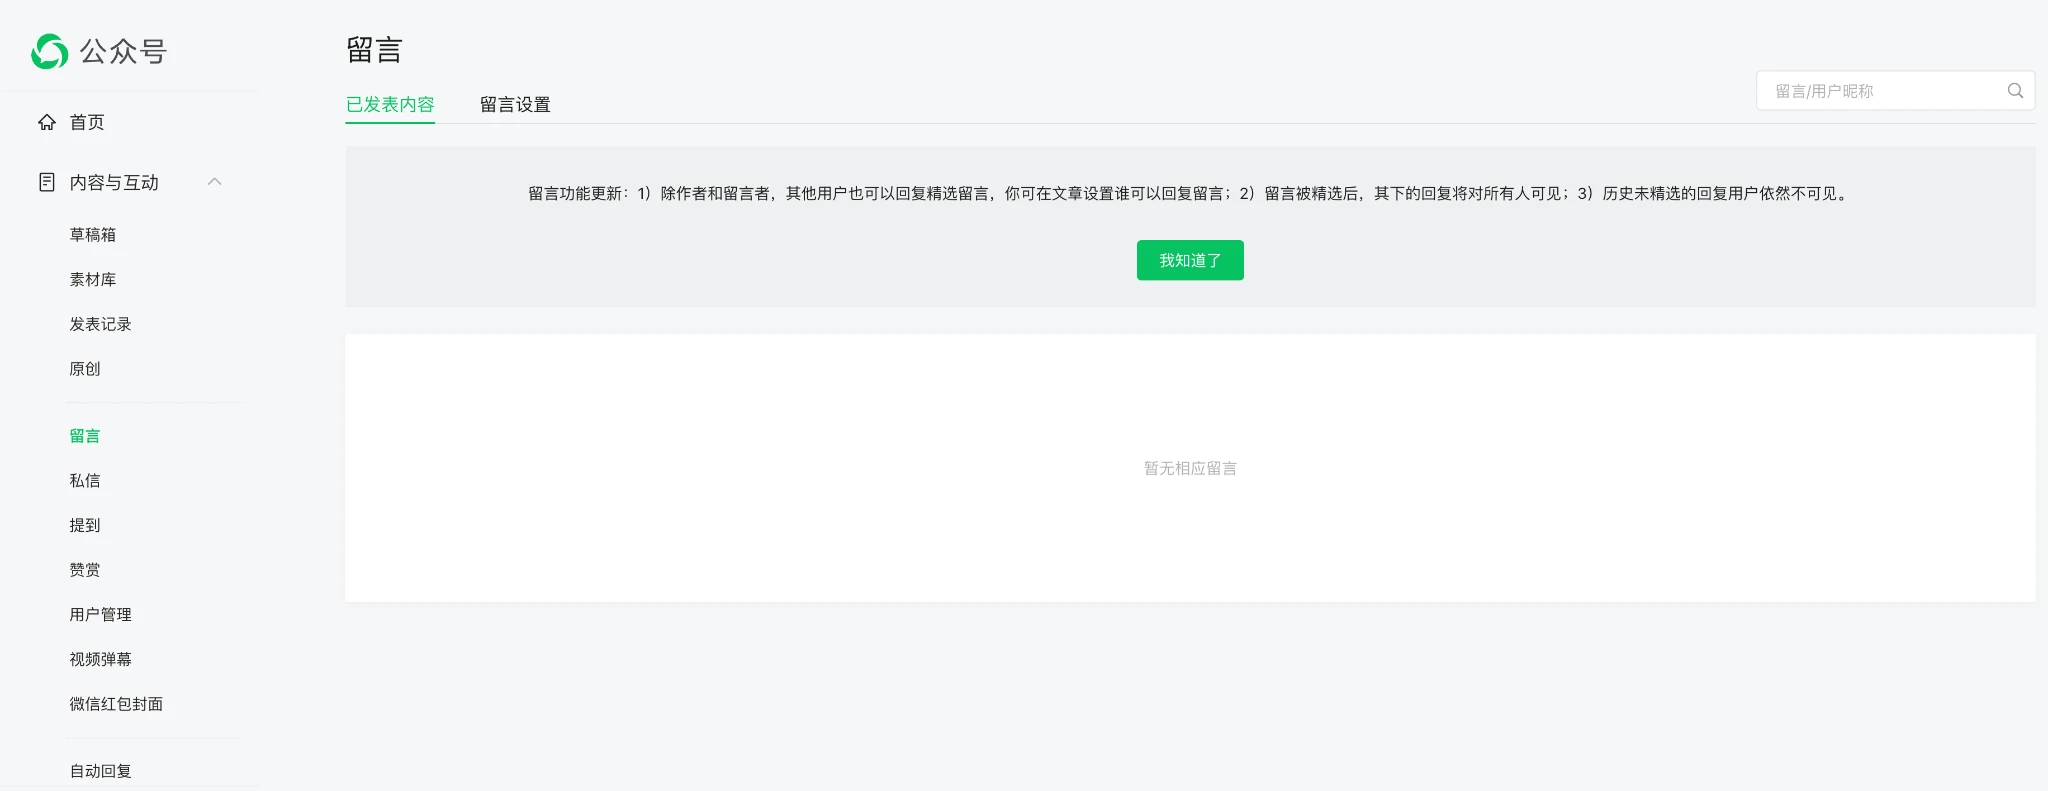This screenshot has height=791, width=2048.
Task: Select 原创 in the sidebar
Action: (x=85, y=369)
